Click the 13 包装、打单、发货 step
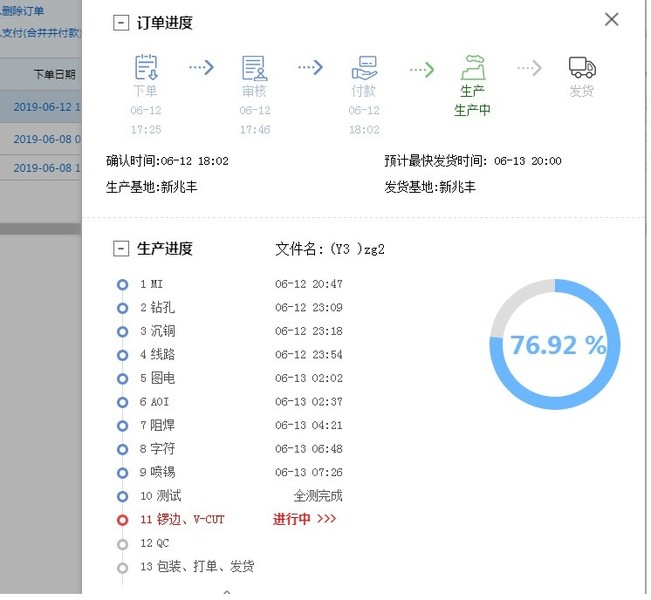This screenshot has height=600, width=651. [x=196, y=567]
